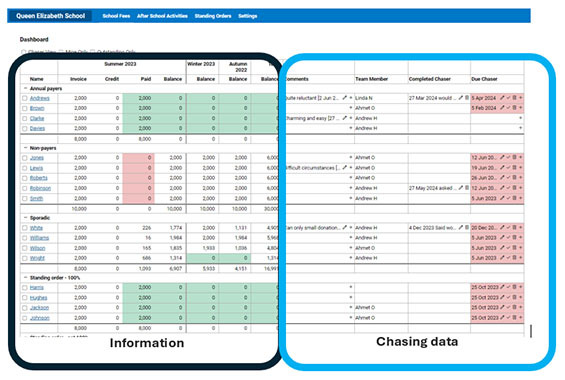Open the Standing Orders menu
This screenshot has width=565, height=380.
coord(213,16)
